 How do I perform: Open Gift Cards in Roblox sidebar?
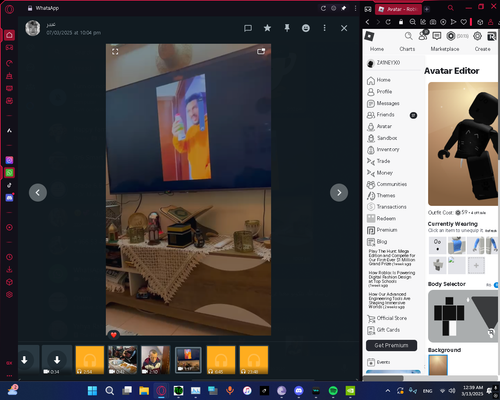coord(388,330)
